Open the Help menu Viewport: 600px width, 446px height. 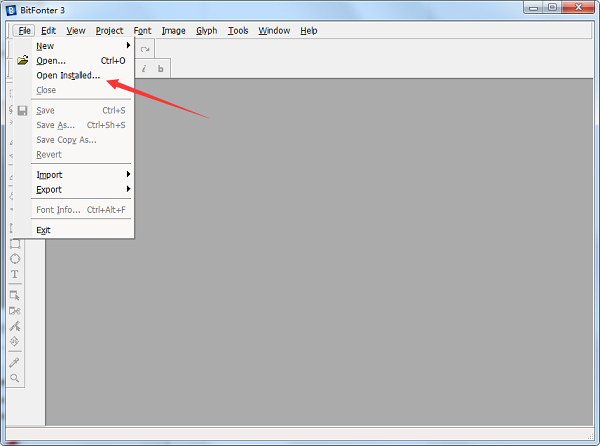pos(308,31)
